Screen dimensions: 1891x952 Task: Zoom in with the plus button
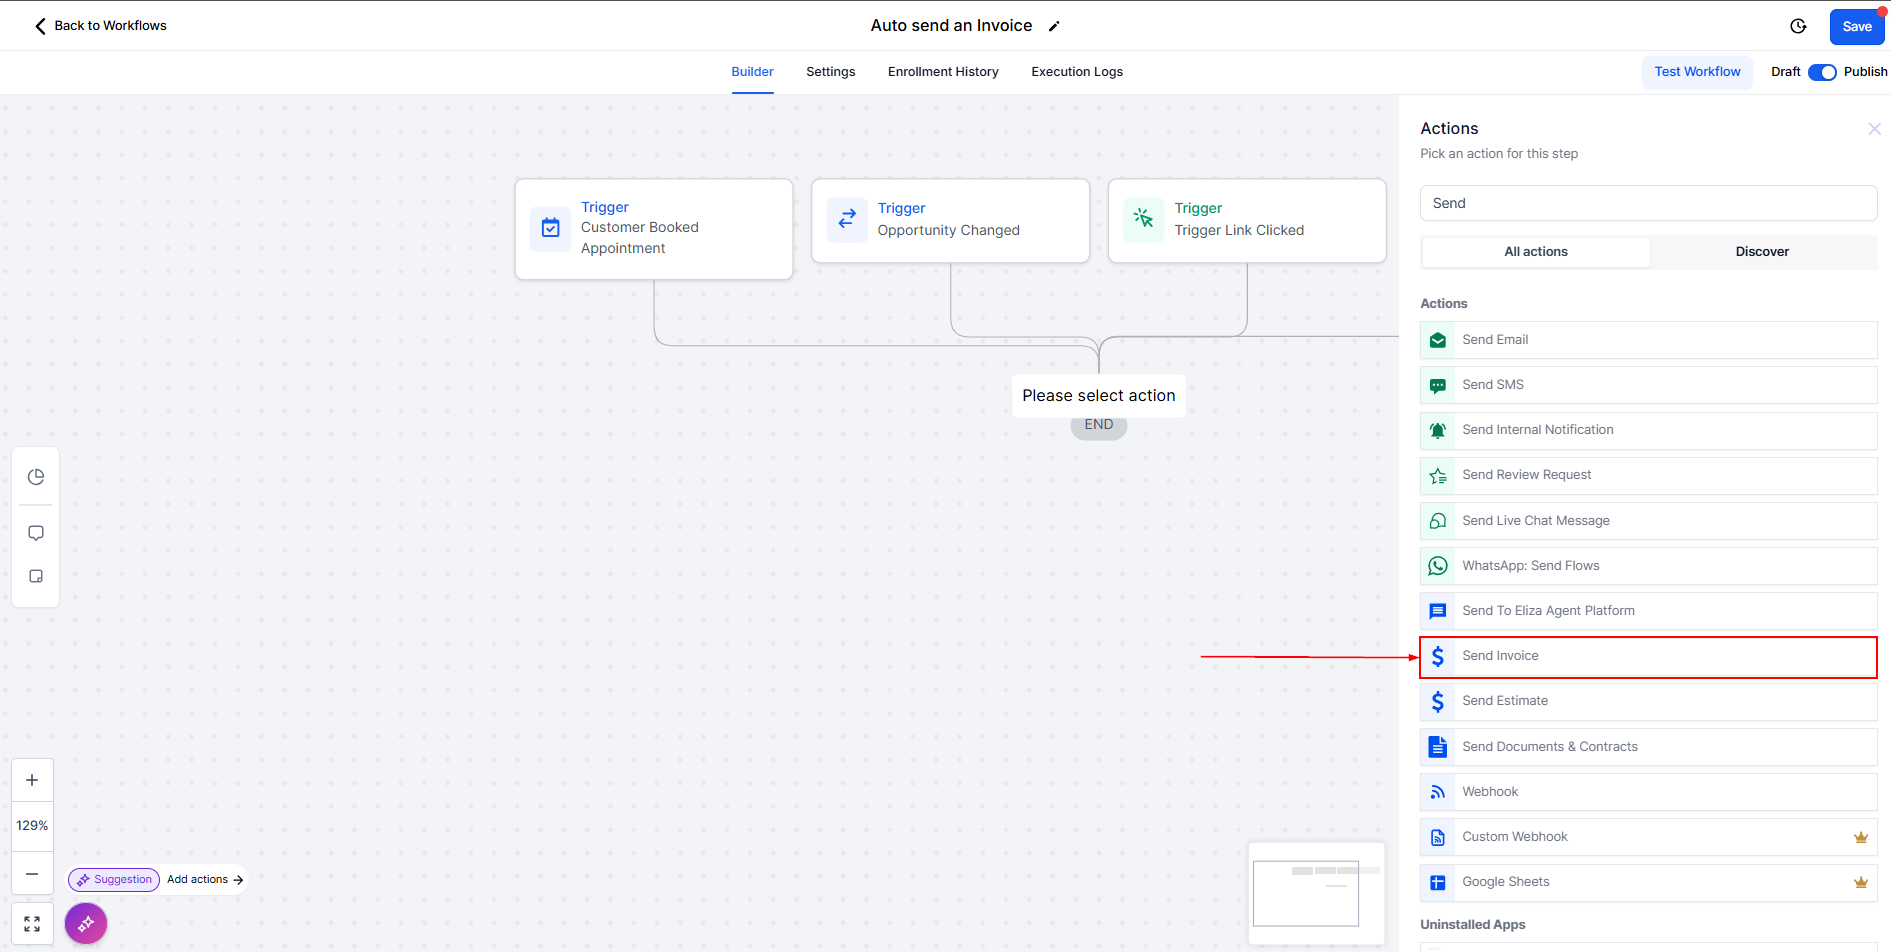[x=32, y=780]
